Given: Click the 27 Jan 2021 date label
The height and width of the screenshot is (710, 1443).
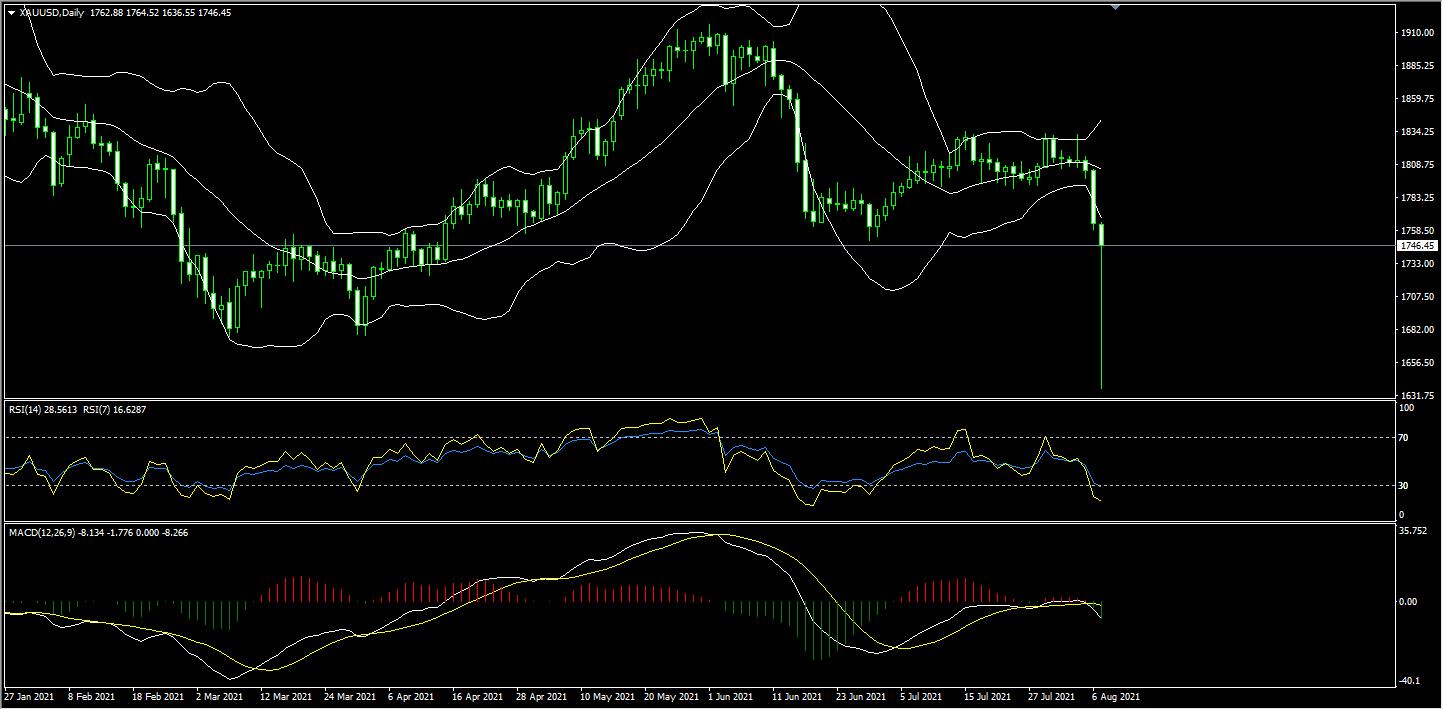Looking at the screenshot, I should (x=28, y=695).
